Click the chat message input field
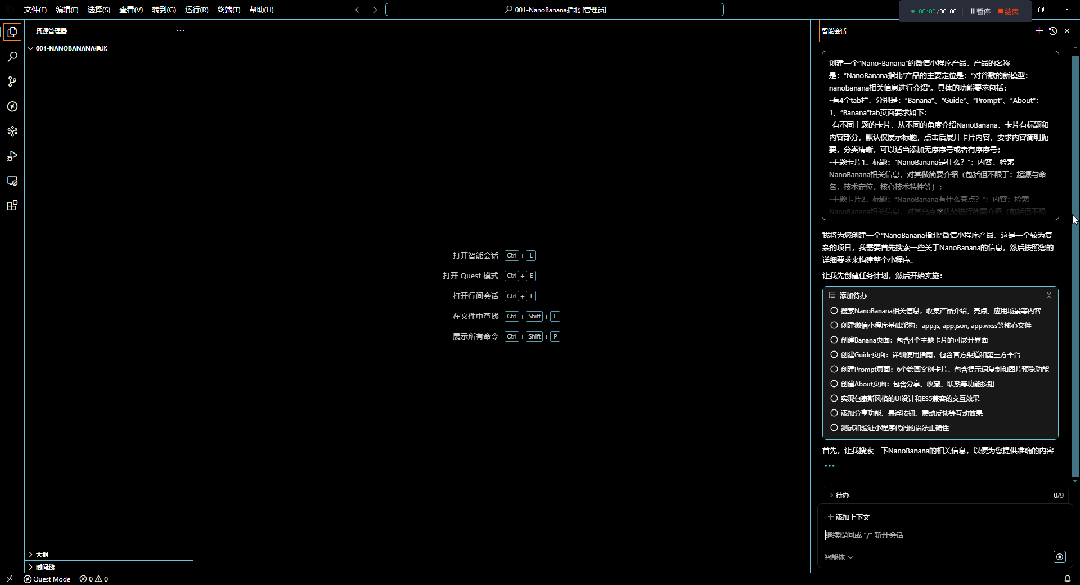This screenshot has width=1080, height=585. coord(930,535)
